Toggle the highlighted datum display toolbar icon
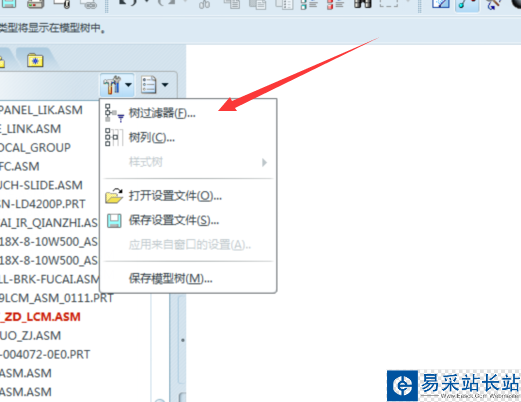 [x=467, y=5]
